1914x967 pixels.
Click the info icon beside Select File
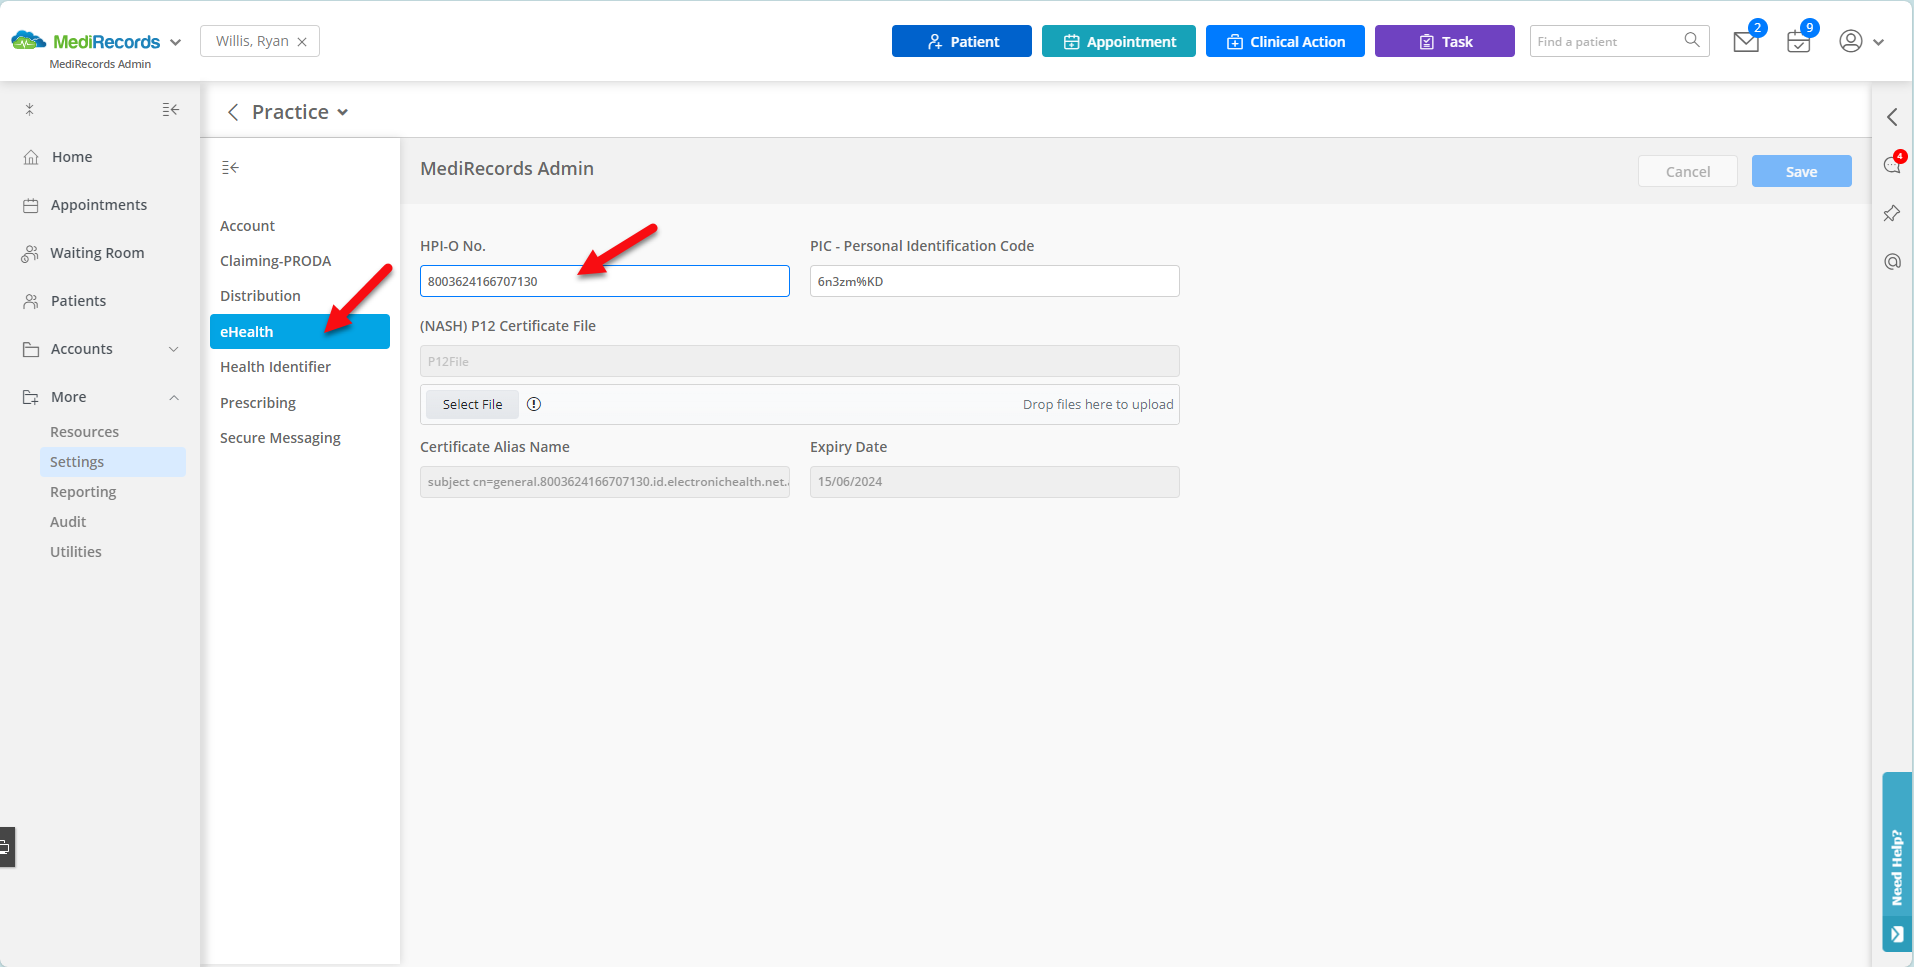tap(534, 404)
